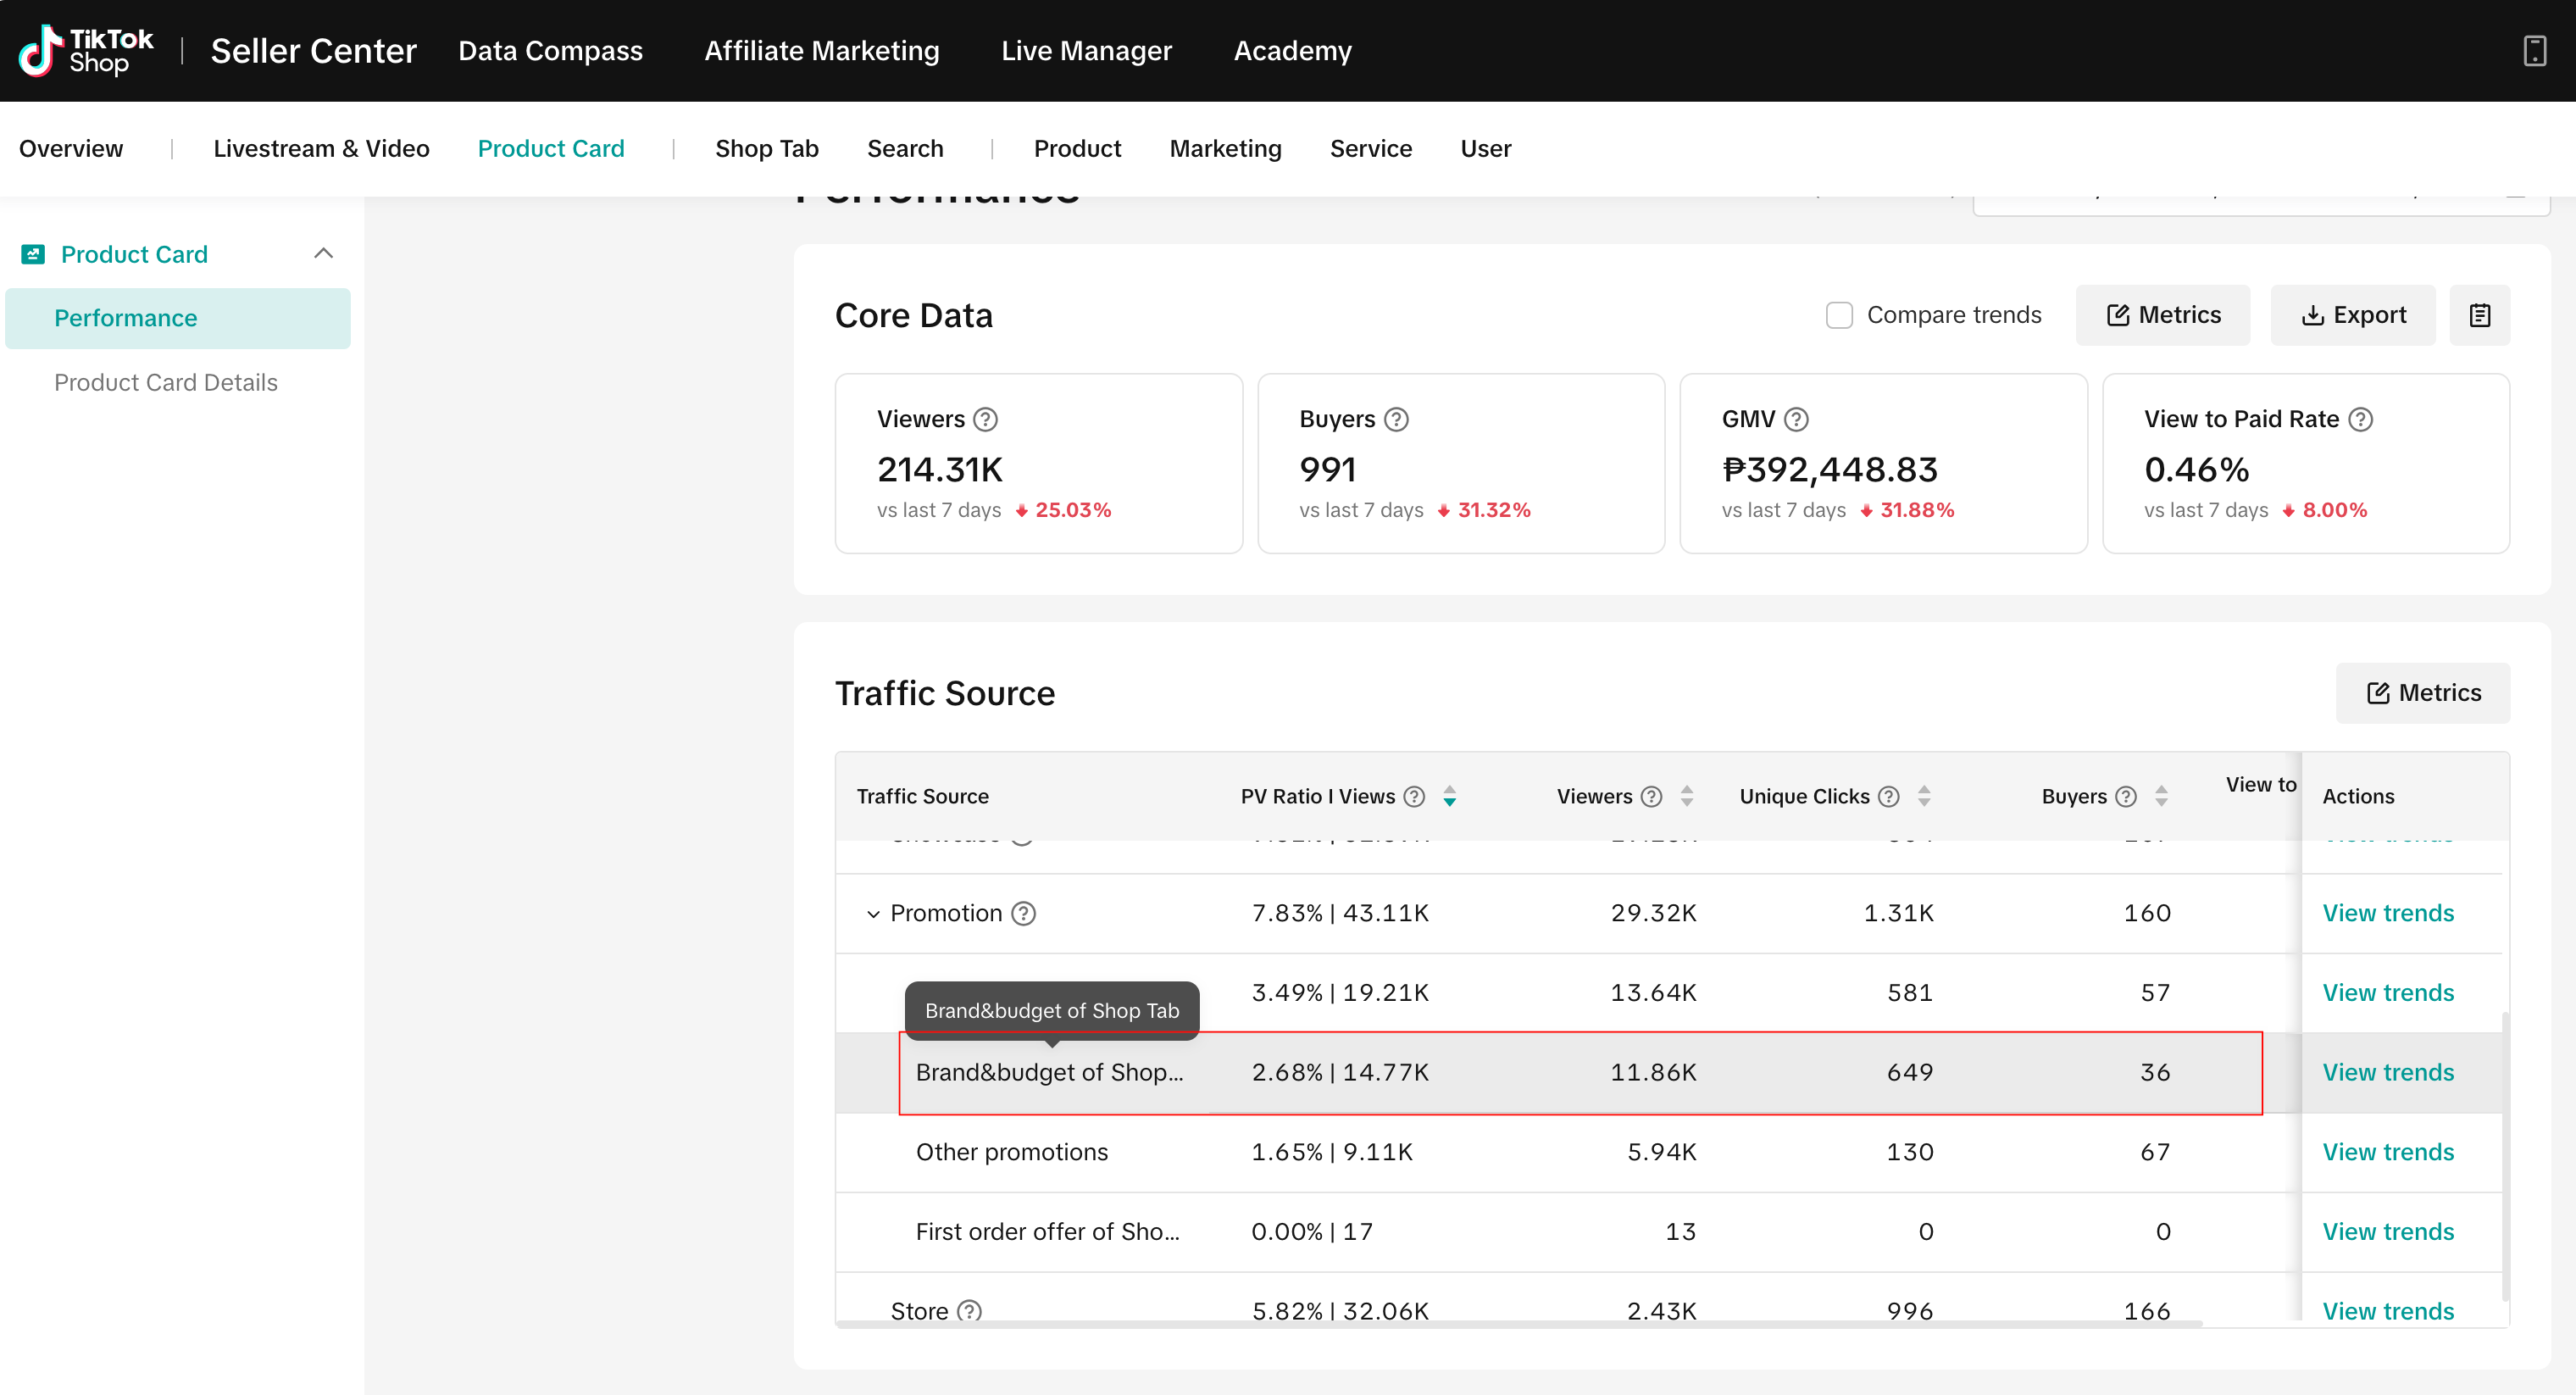Viewport: 2576px width, 1395px height.
Task: Collapse the Promotion row chevron
Action: 872,914
